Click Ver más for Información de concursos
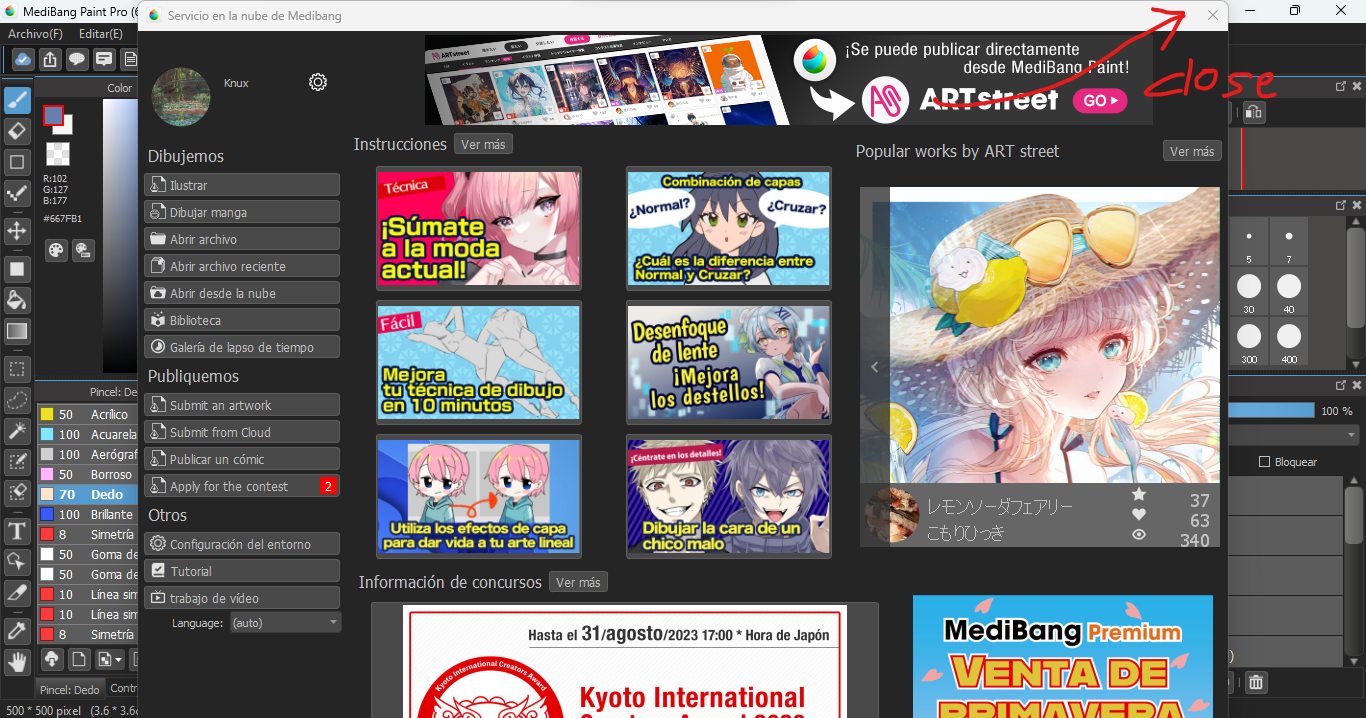This screenshot has height=718, width=1366. tap(578, 582)
